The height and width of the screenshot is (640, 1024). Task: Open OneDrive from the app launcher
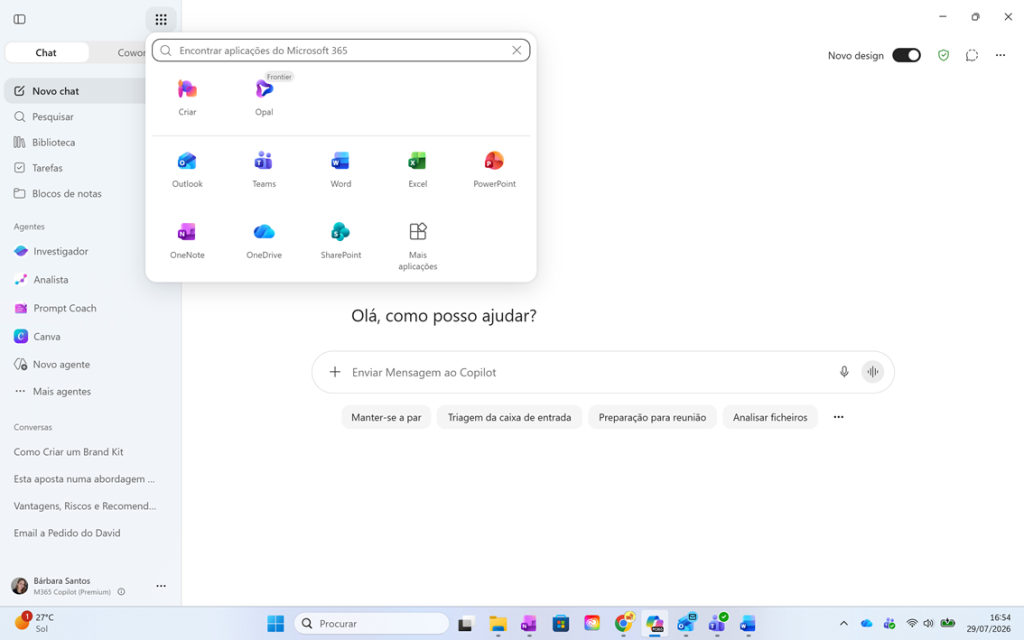point(264,240)
